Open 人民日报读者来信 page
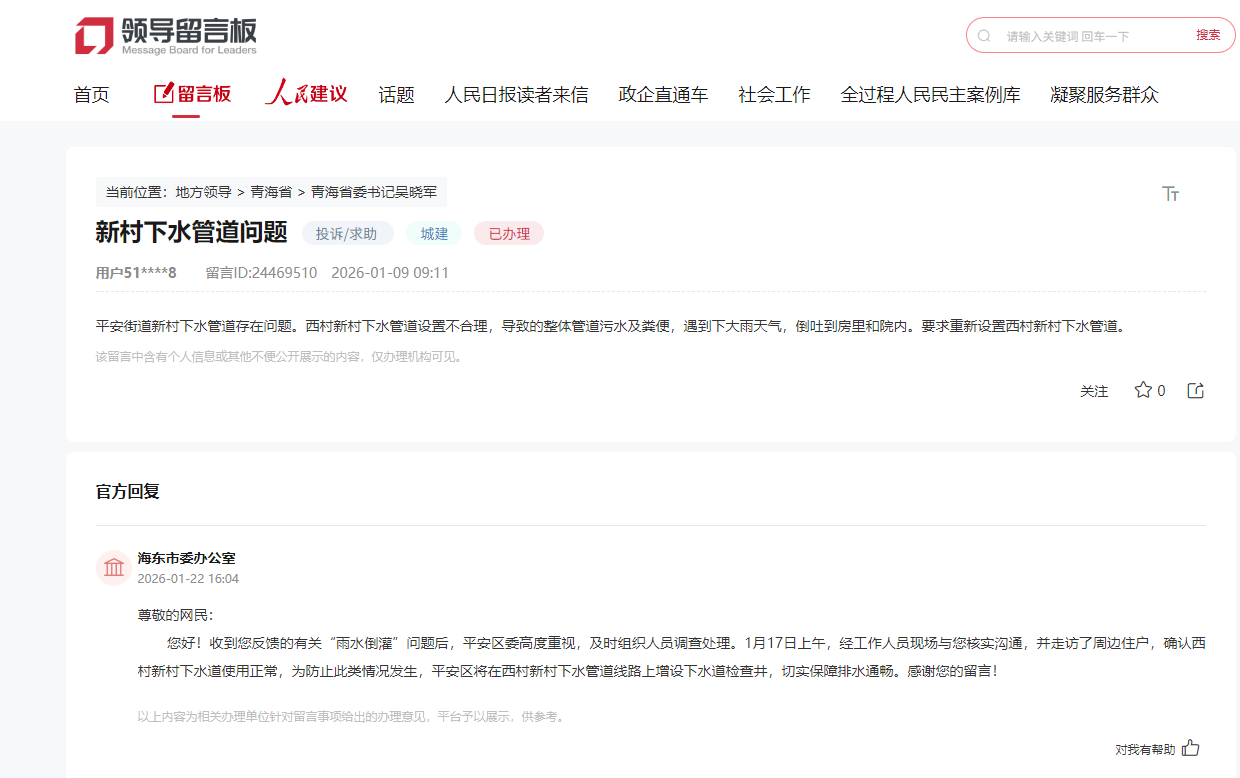 (516, 95)
